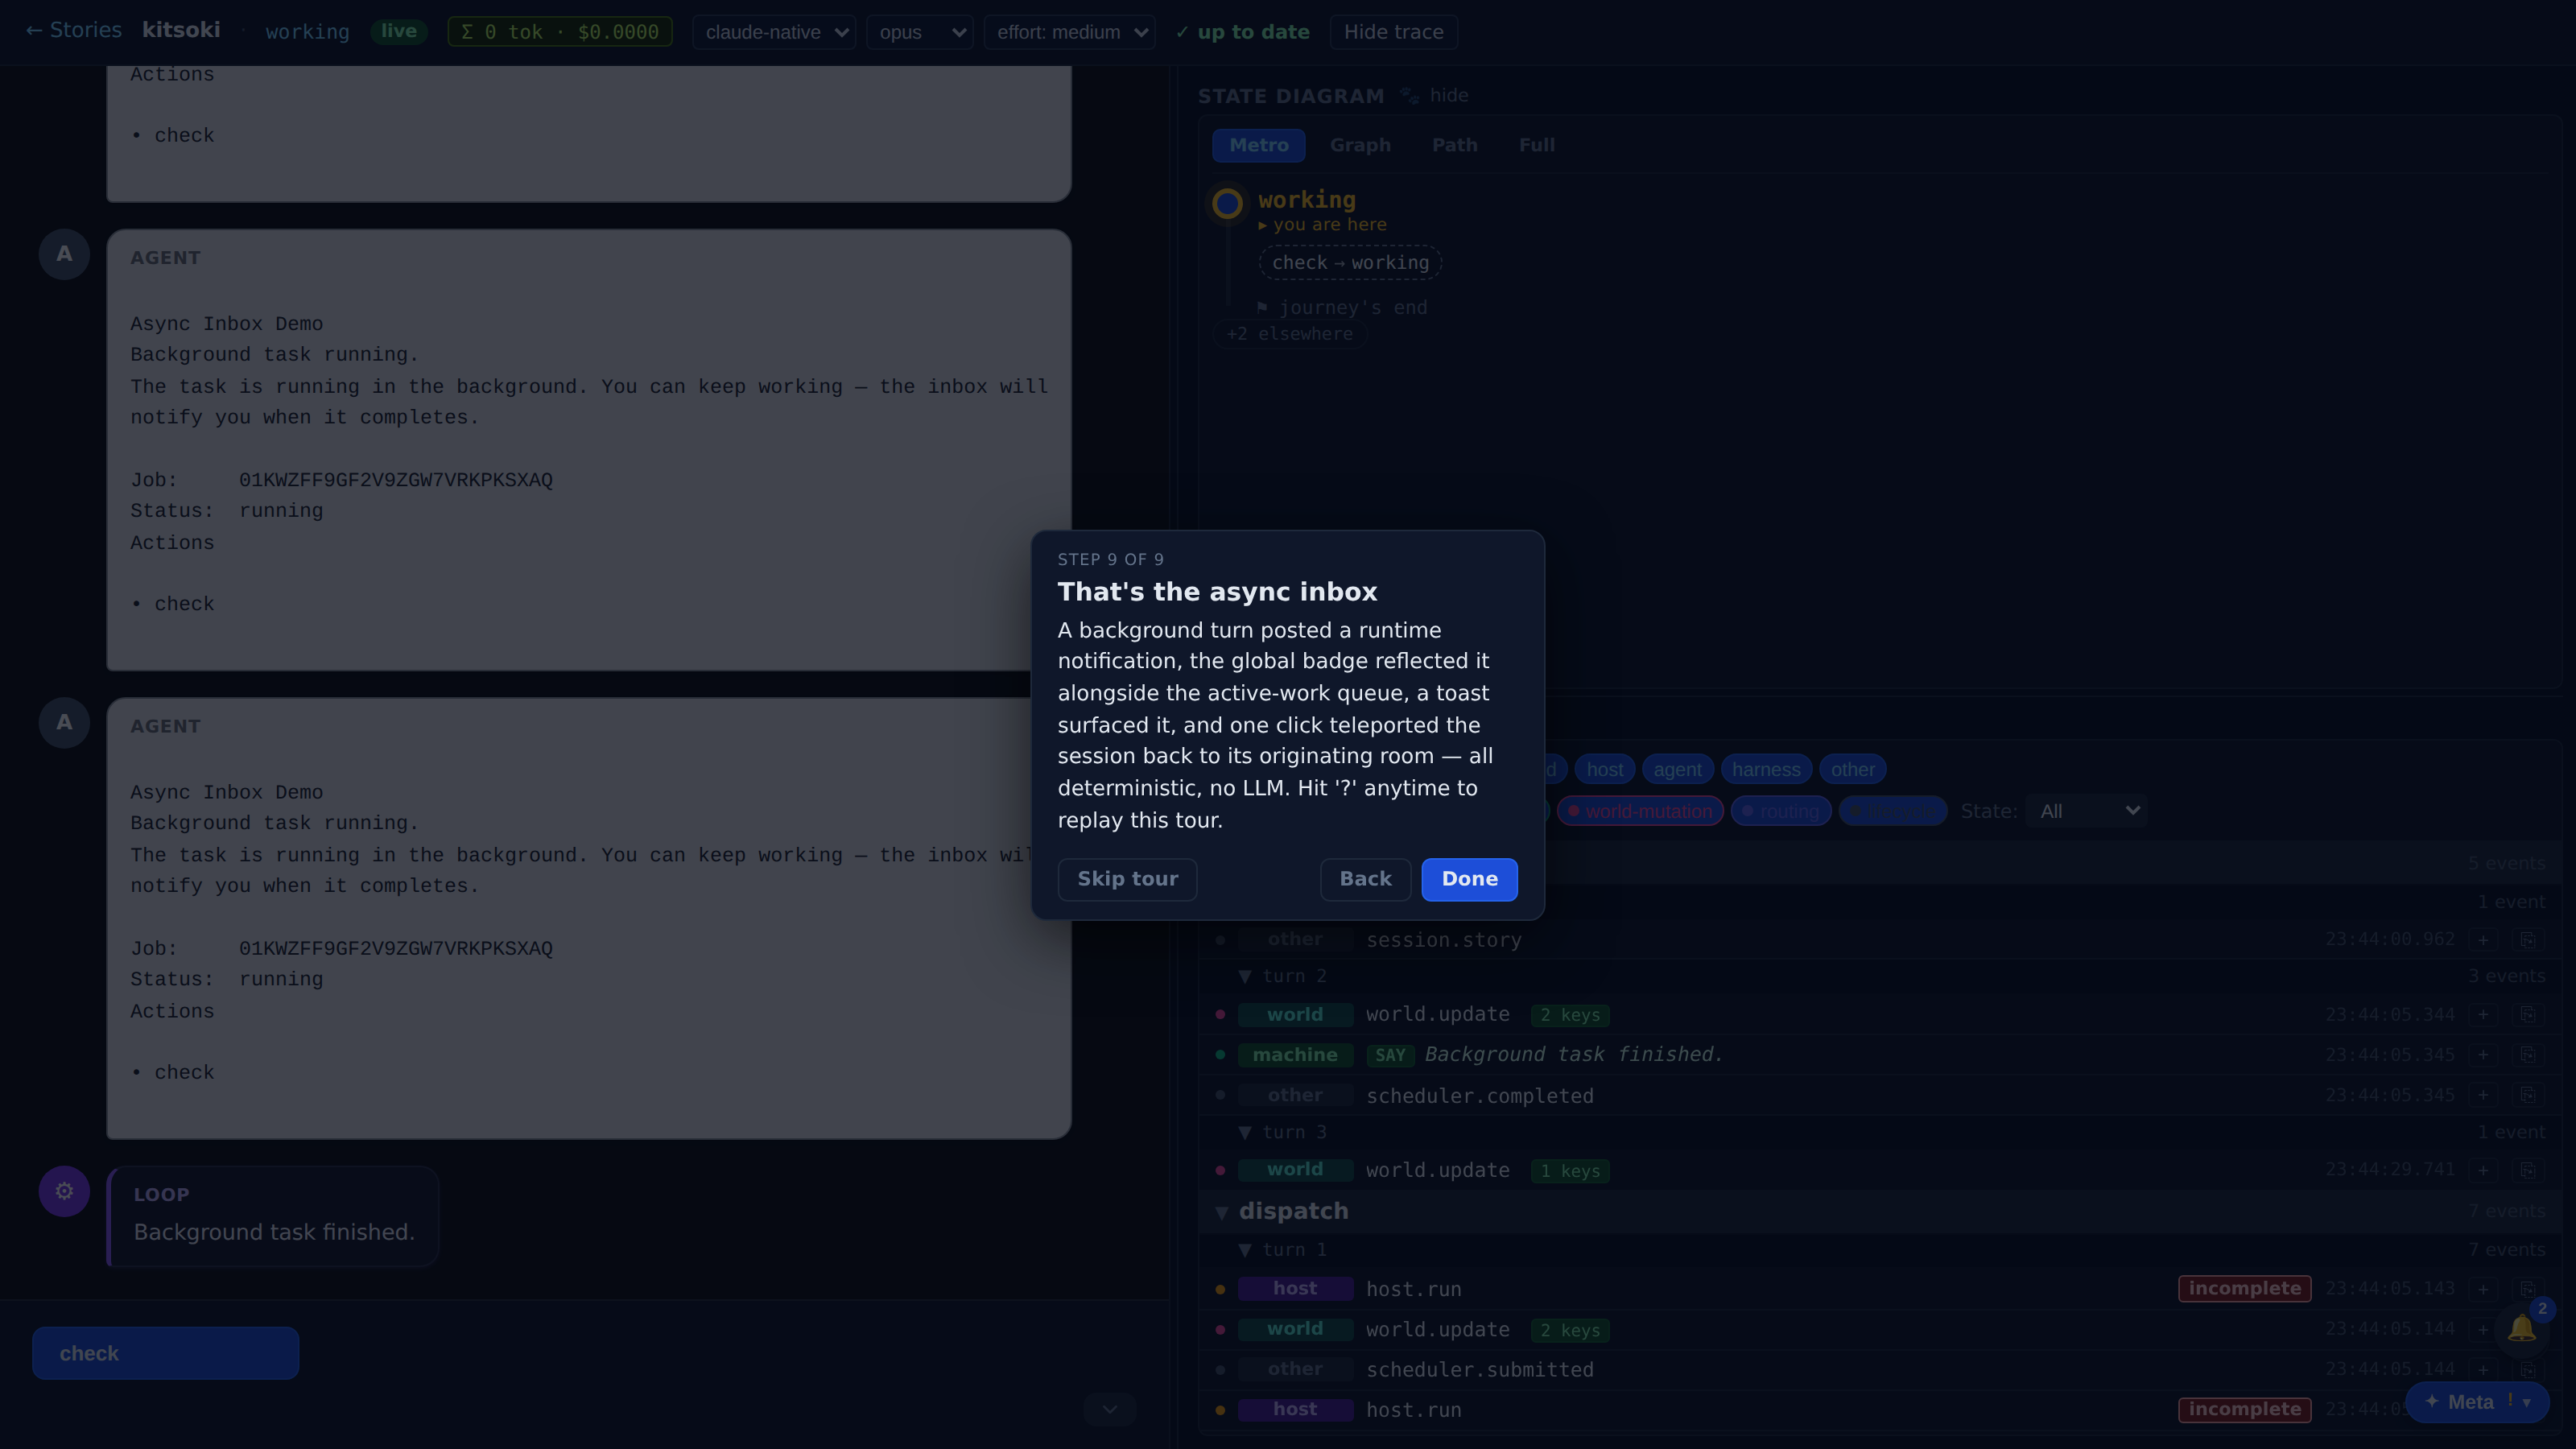Click the copy icon on the 'Background task finished' trace row
This screenshot has width=2576, height=1449.
pos(2527,1055)
